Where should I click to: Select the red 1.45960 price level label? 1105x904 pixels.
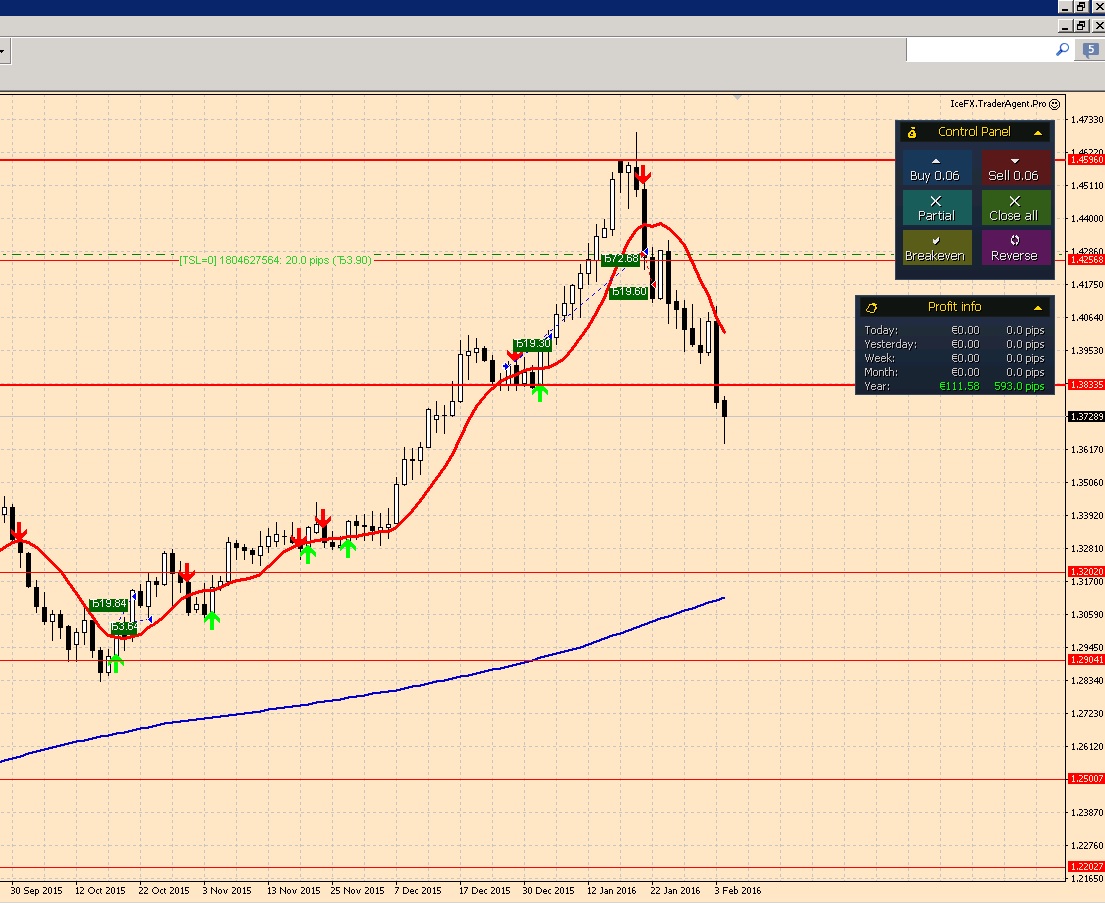(x=1086, y=160)
